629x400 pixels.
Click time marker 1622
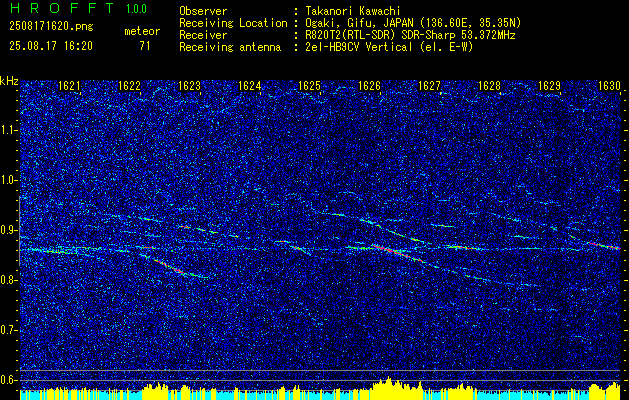tap(129, 85)
